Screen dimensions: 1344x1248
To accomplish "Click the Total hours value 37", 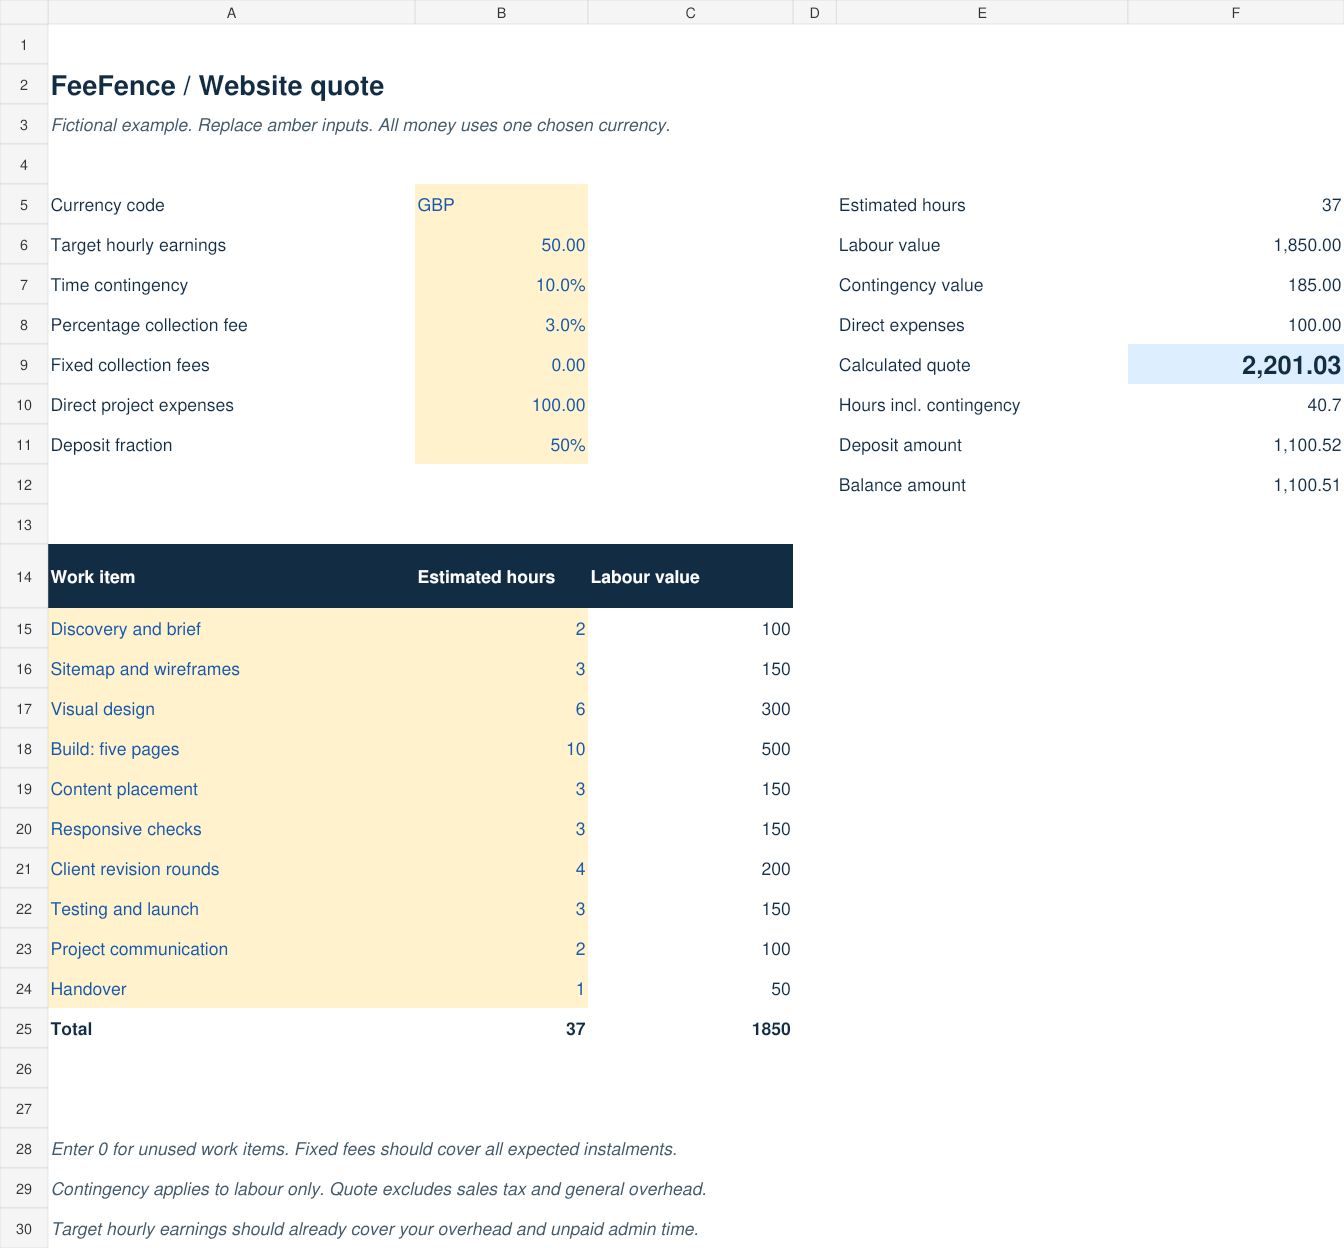I will [501, 1029].
